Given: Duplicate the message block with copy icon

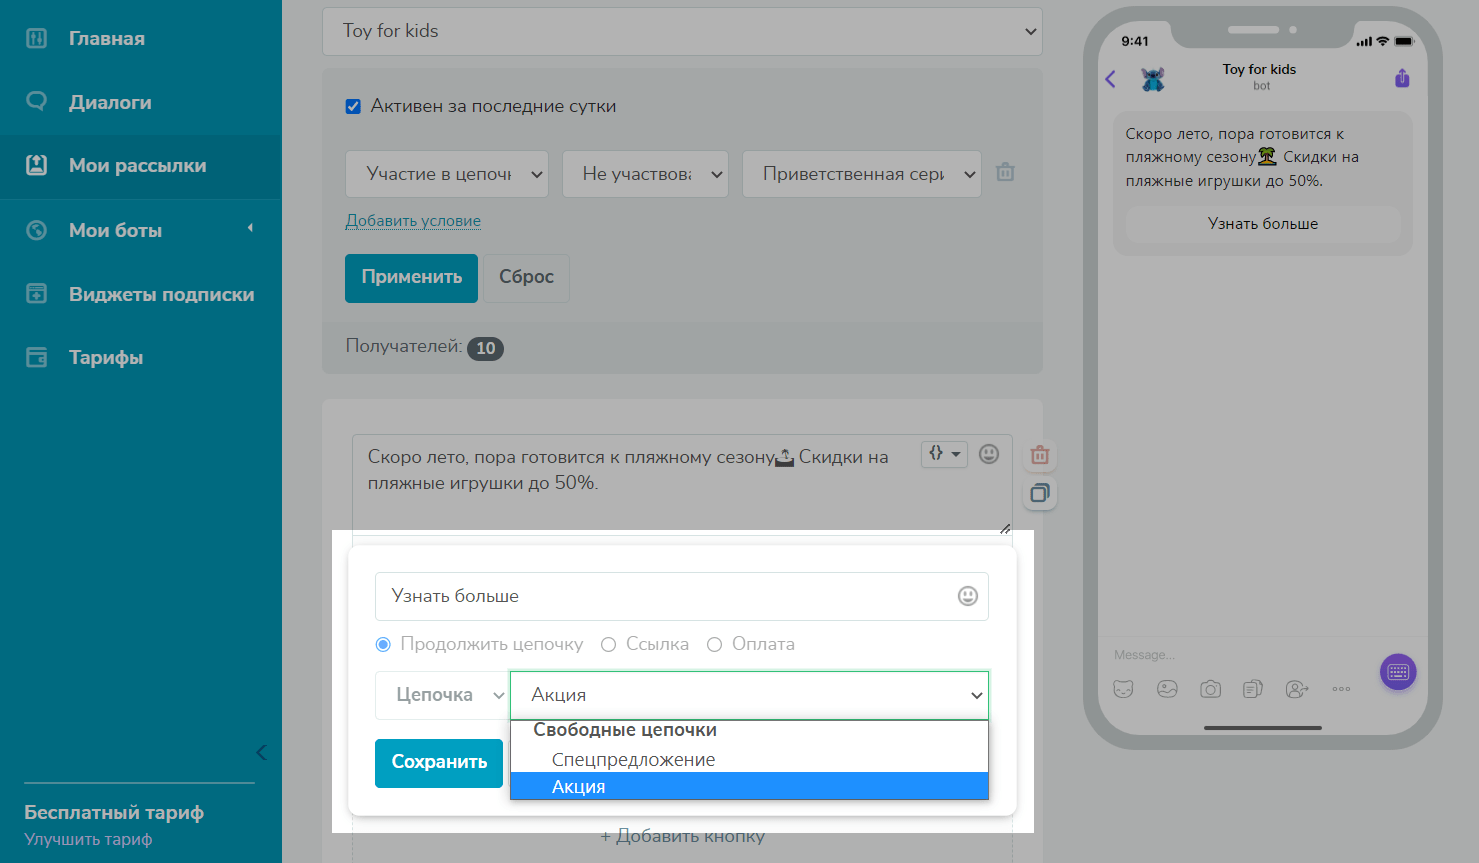Looking at the screenshot, I should (1040, 493).
